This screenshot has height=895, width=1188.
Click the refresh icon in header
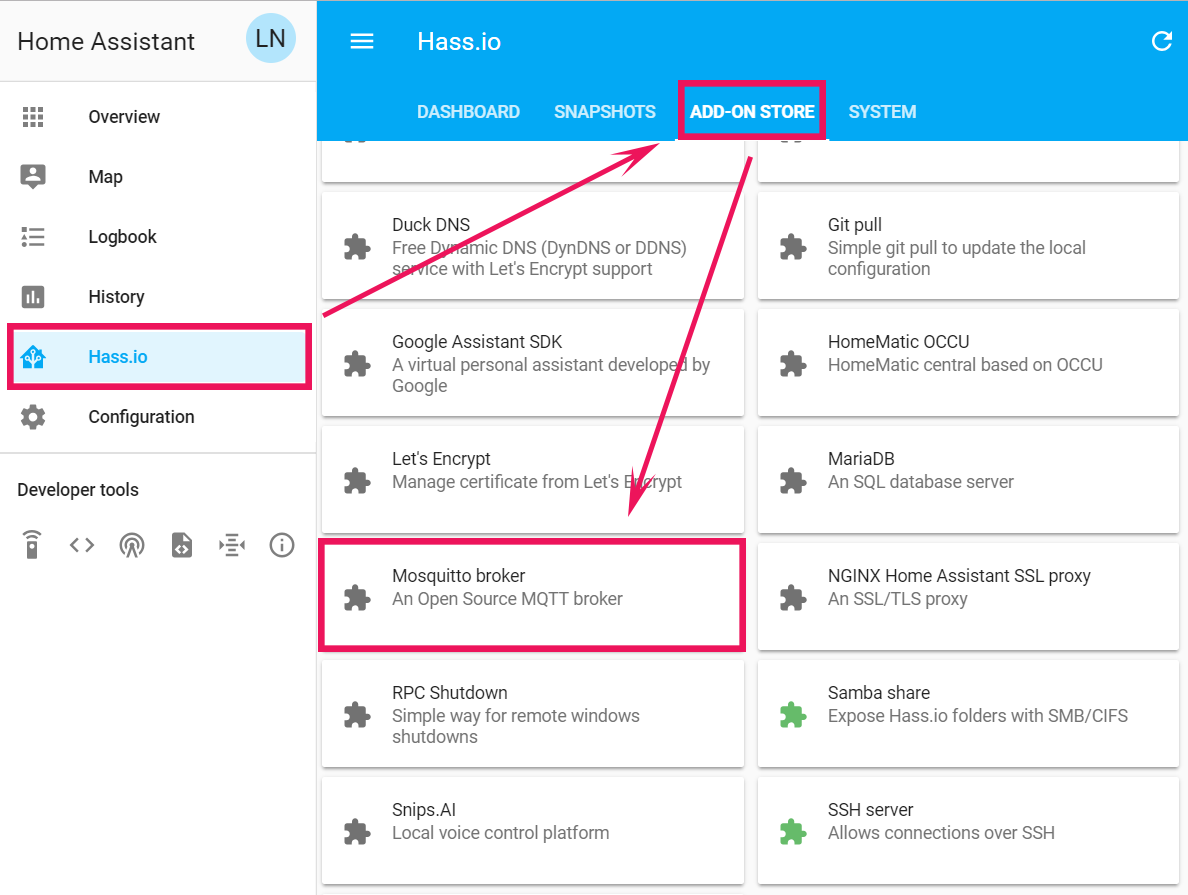tap(1161, 41)
